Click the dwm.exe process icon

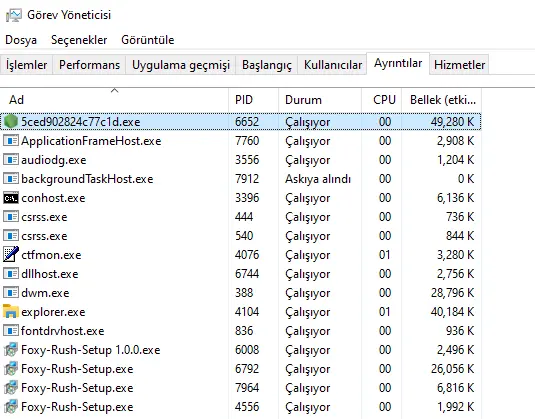(x=11, y=293)
